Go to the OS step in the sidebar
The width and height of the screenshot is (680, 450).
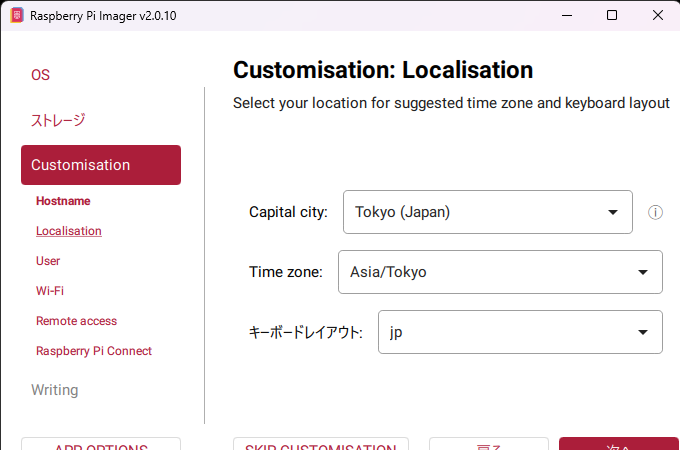(40, 75)
